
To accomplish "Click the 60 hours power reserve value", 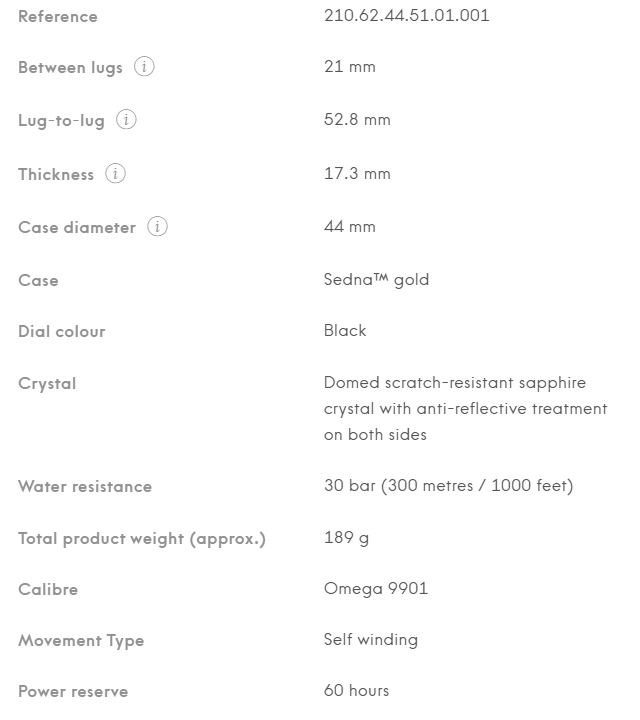I will tap(356, 691).
